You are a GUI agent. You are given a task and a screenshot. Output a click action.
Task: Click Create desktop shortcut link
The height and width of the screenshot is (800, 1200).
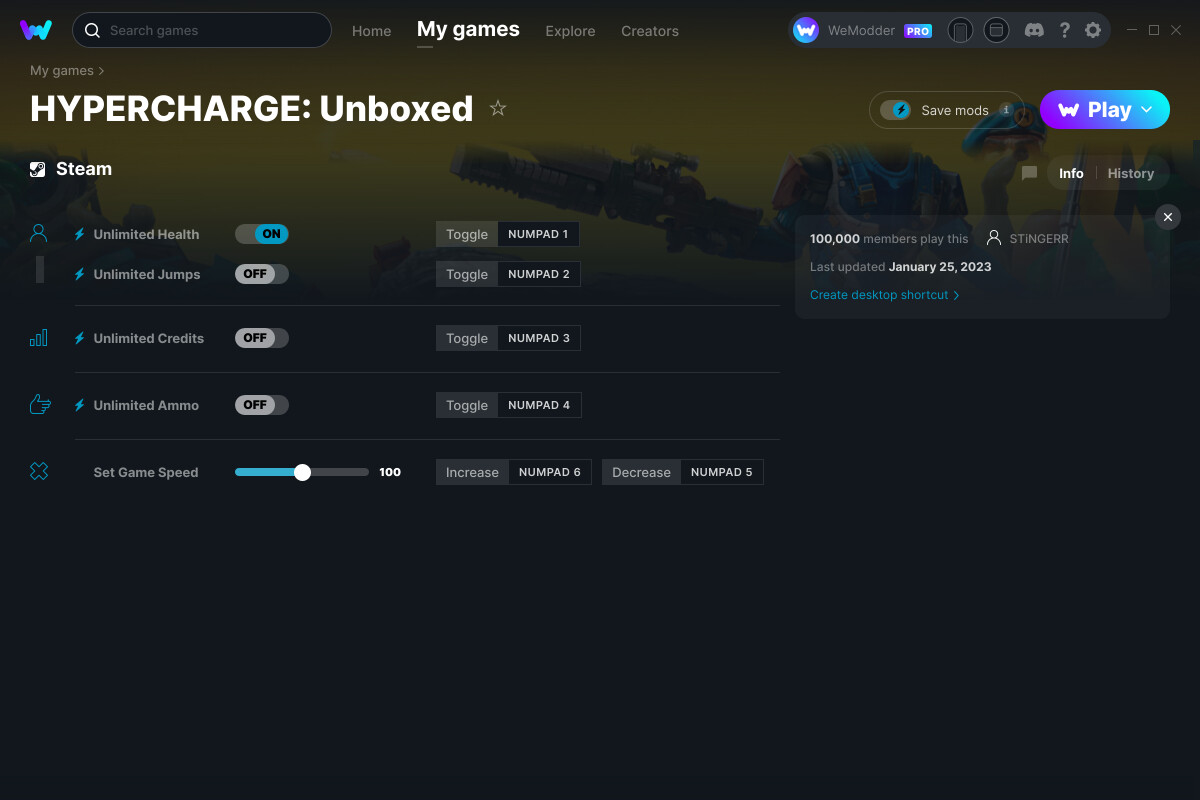[884, 295]
